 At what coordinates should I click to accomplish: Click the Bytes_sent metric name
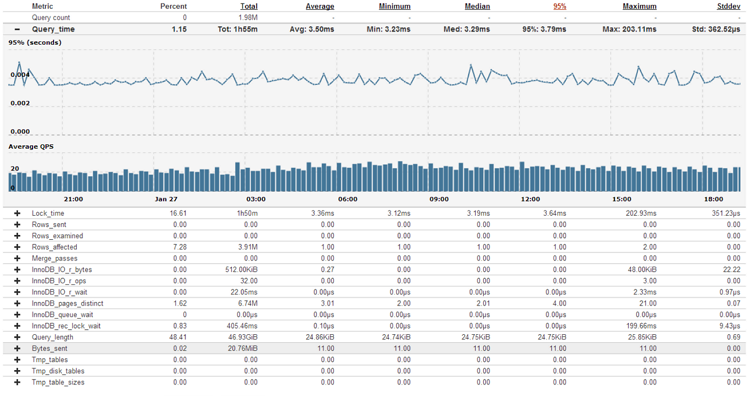pos(50,349)
